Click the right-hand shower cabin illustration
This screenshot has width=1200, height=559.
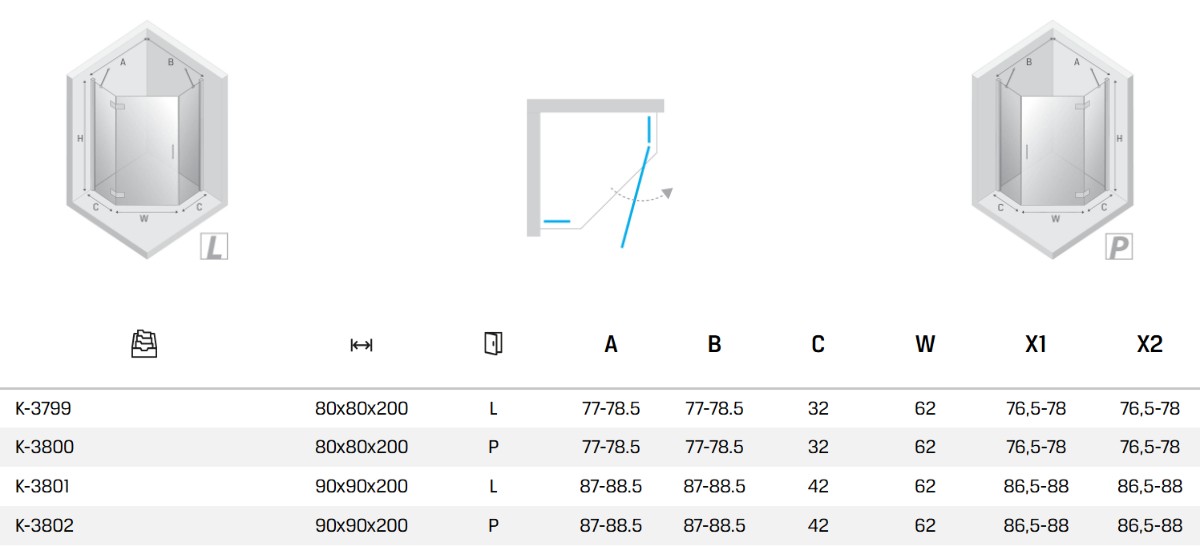point(1052,140)
